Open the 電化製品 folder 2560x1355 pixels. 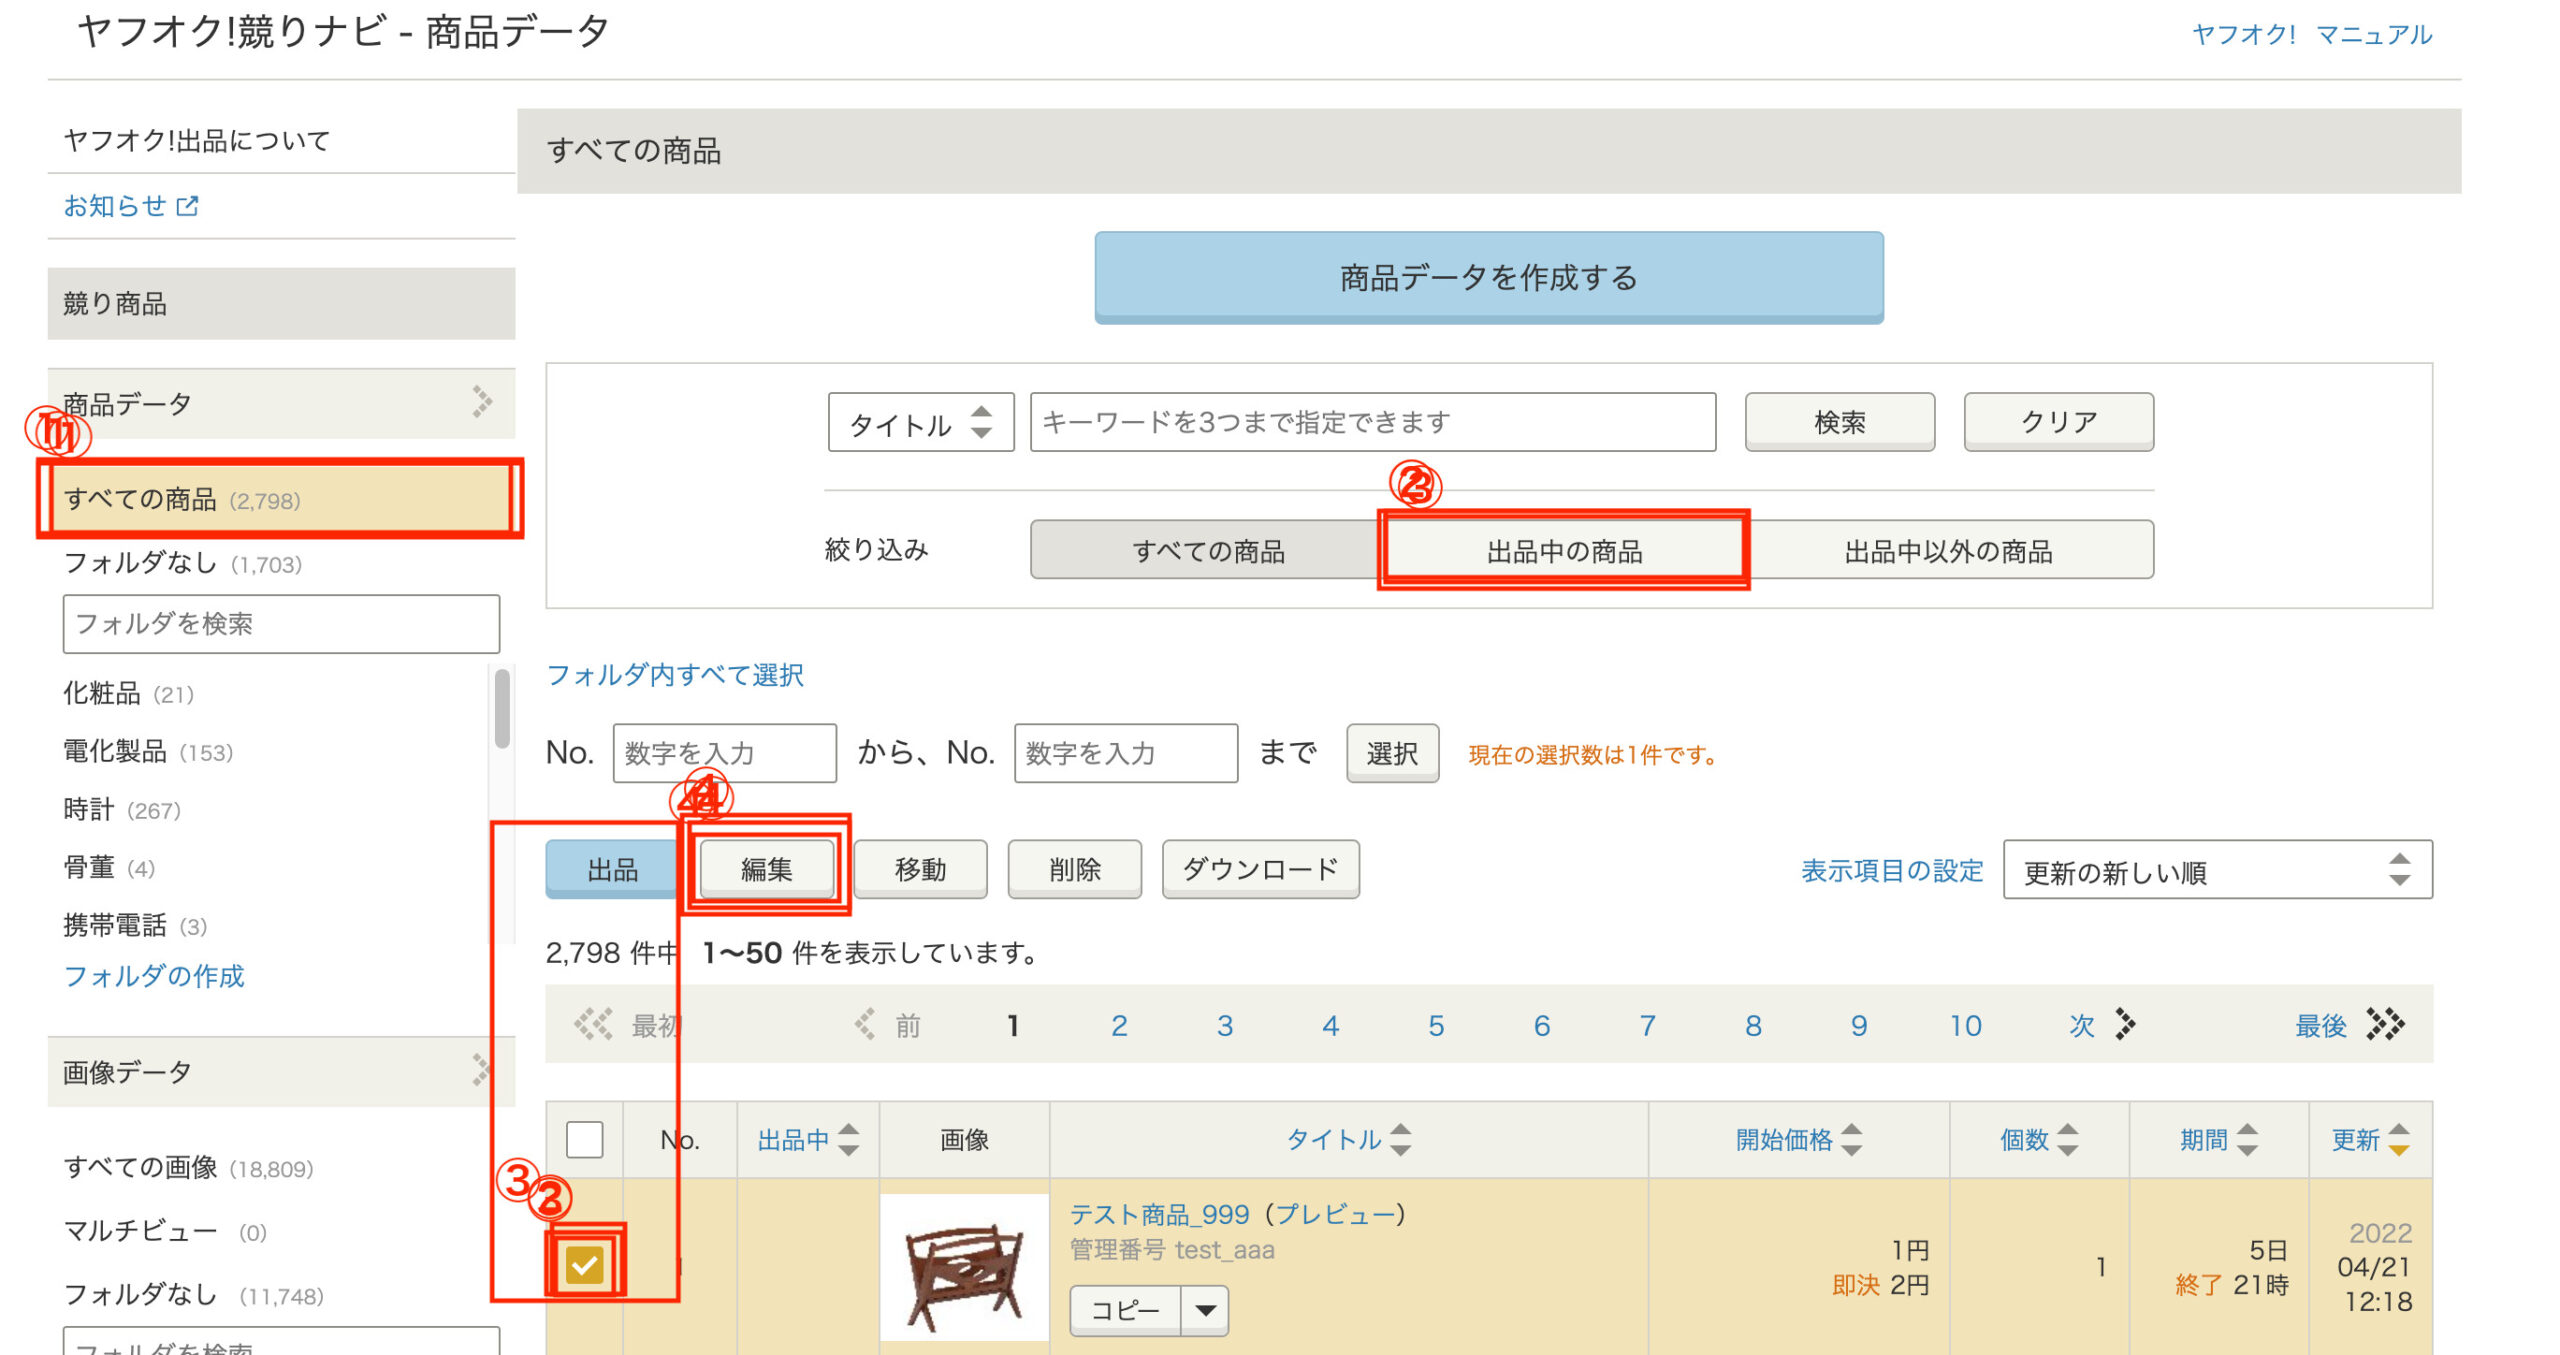[x=148, y=751]
